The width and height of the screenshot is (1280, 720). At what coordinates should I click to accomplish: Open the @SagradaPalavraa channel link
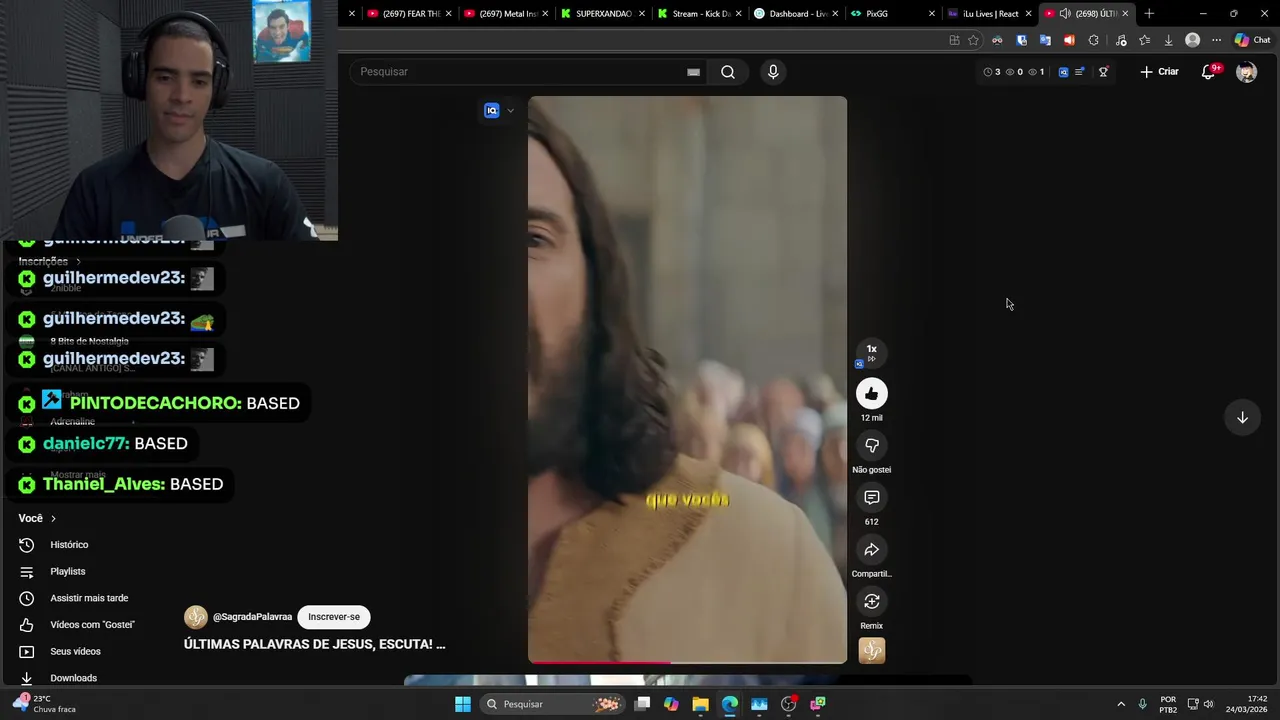click(253, 617)
